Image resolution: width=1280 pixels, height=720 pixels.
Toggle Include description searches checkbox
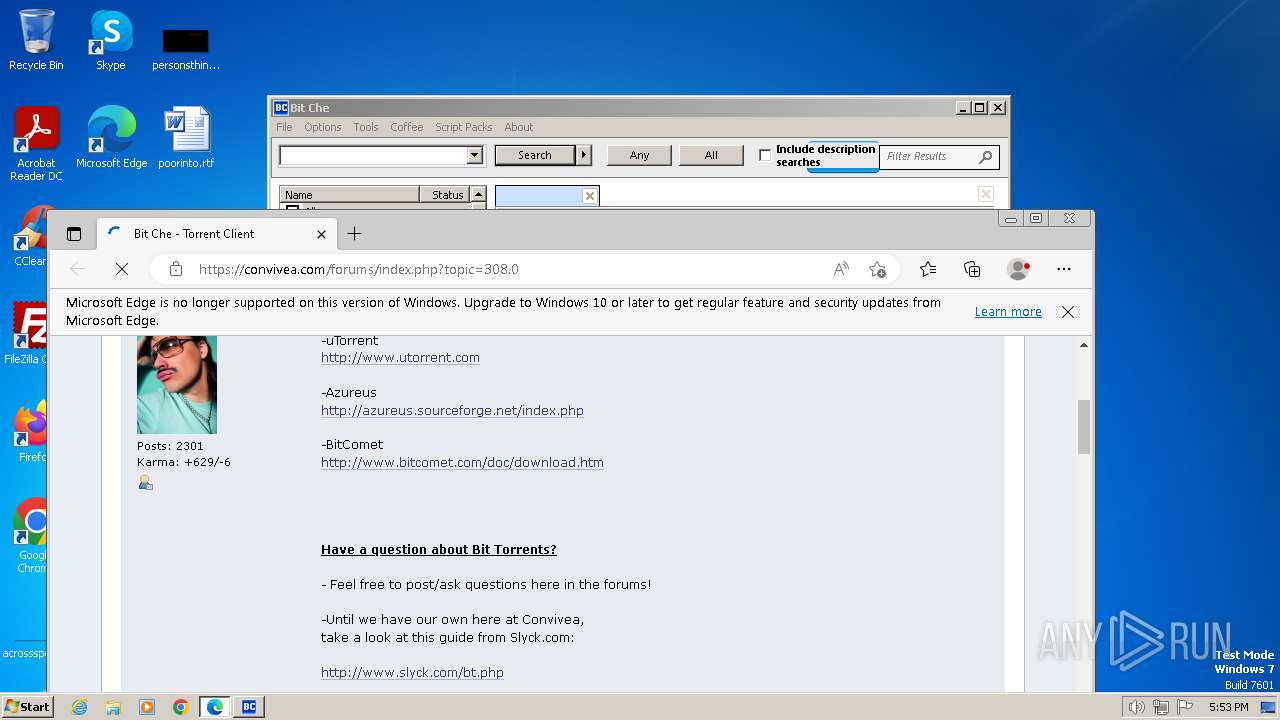pyautogui.click(x=765, y=155)
